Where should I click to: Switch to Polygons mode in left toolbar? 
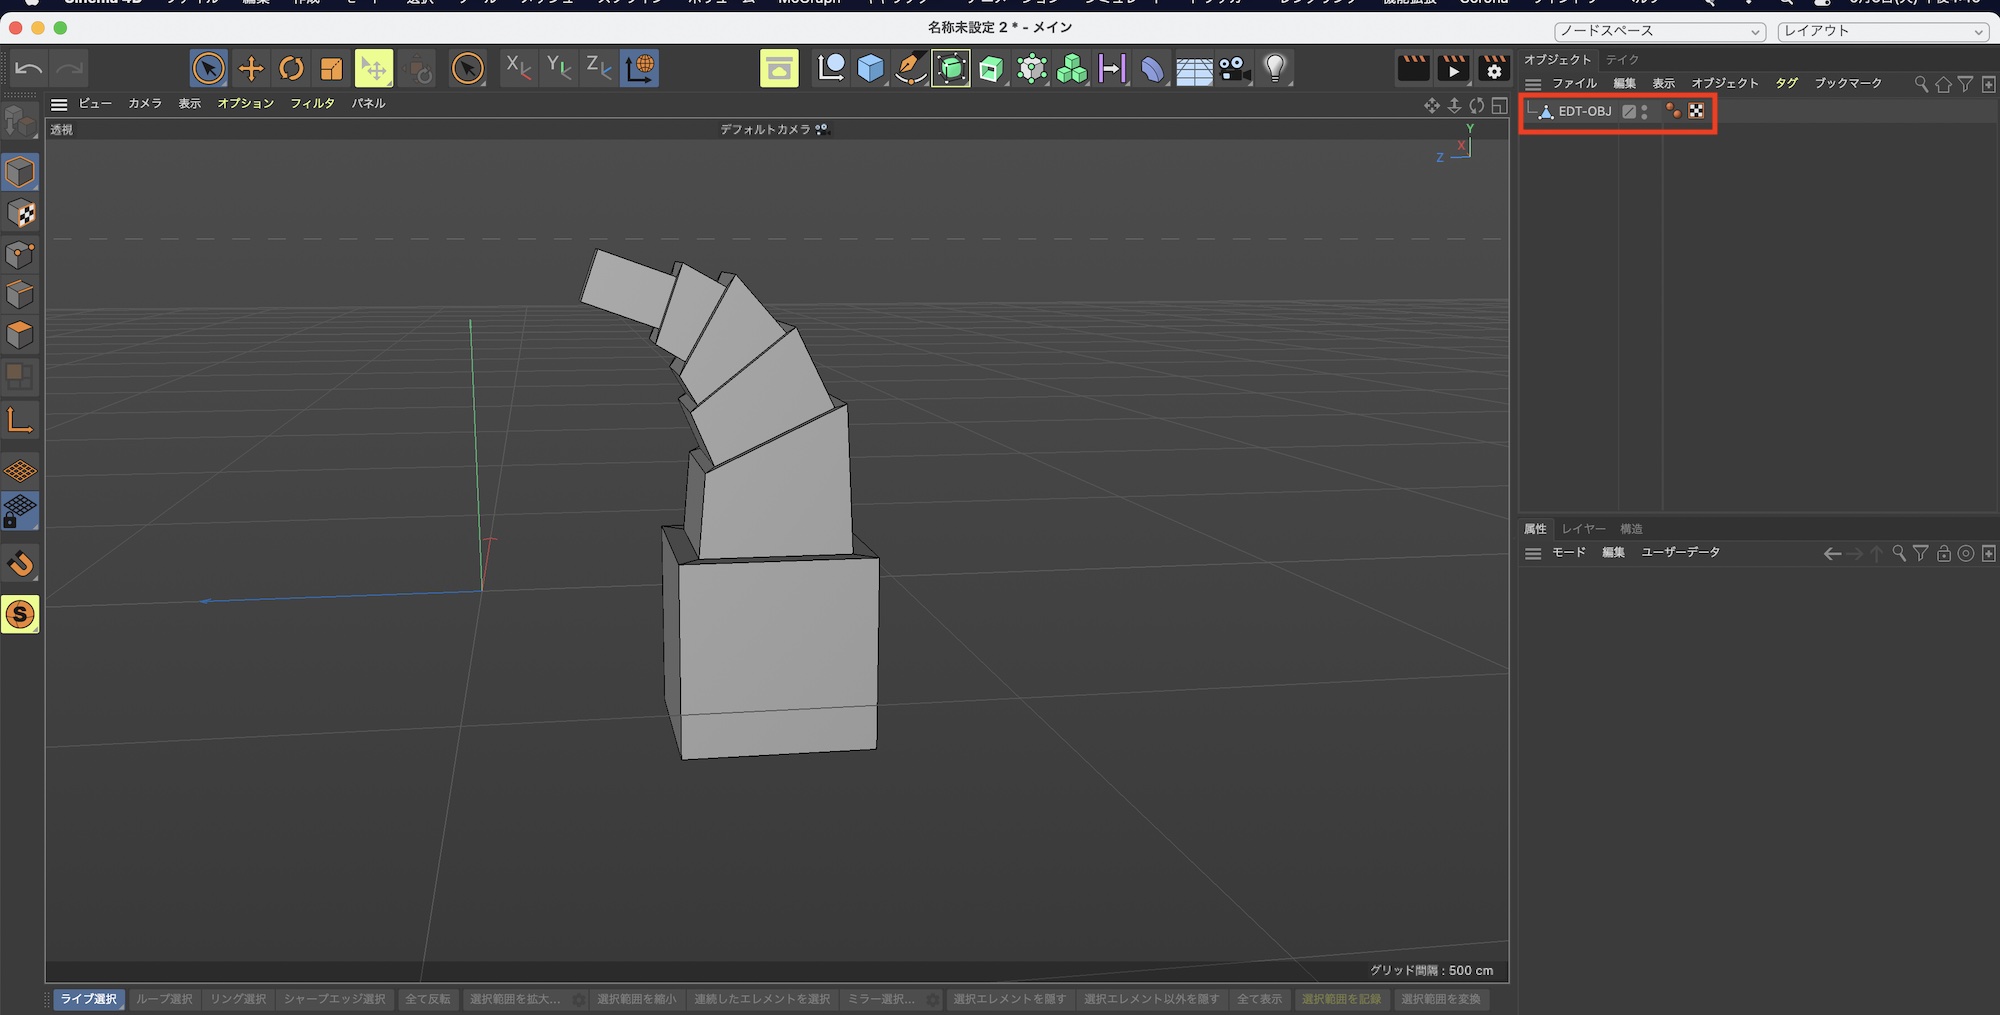20,335
